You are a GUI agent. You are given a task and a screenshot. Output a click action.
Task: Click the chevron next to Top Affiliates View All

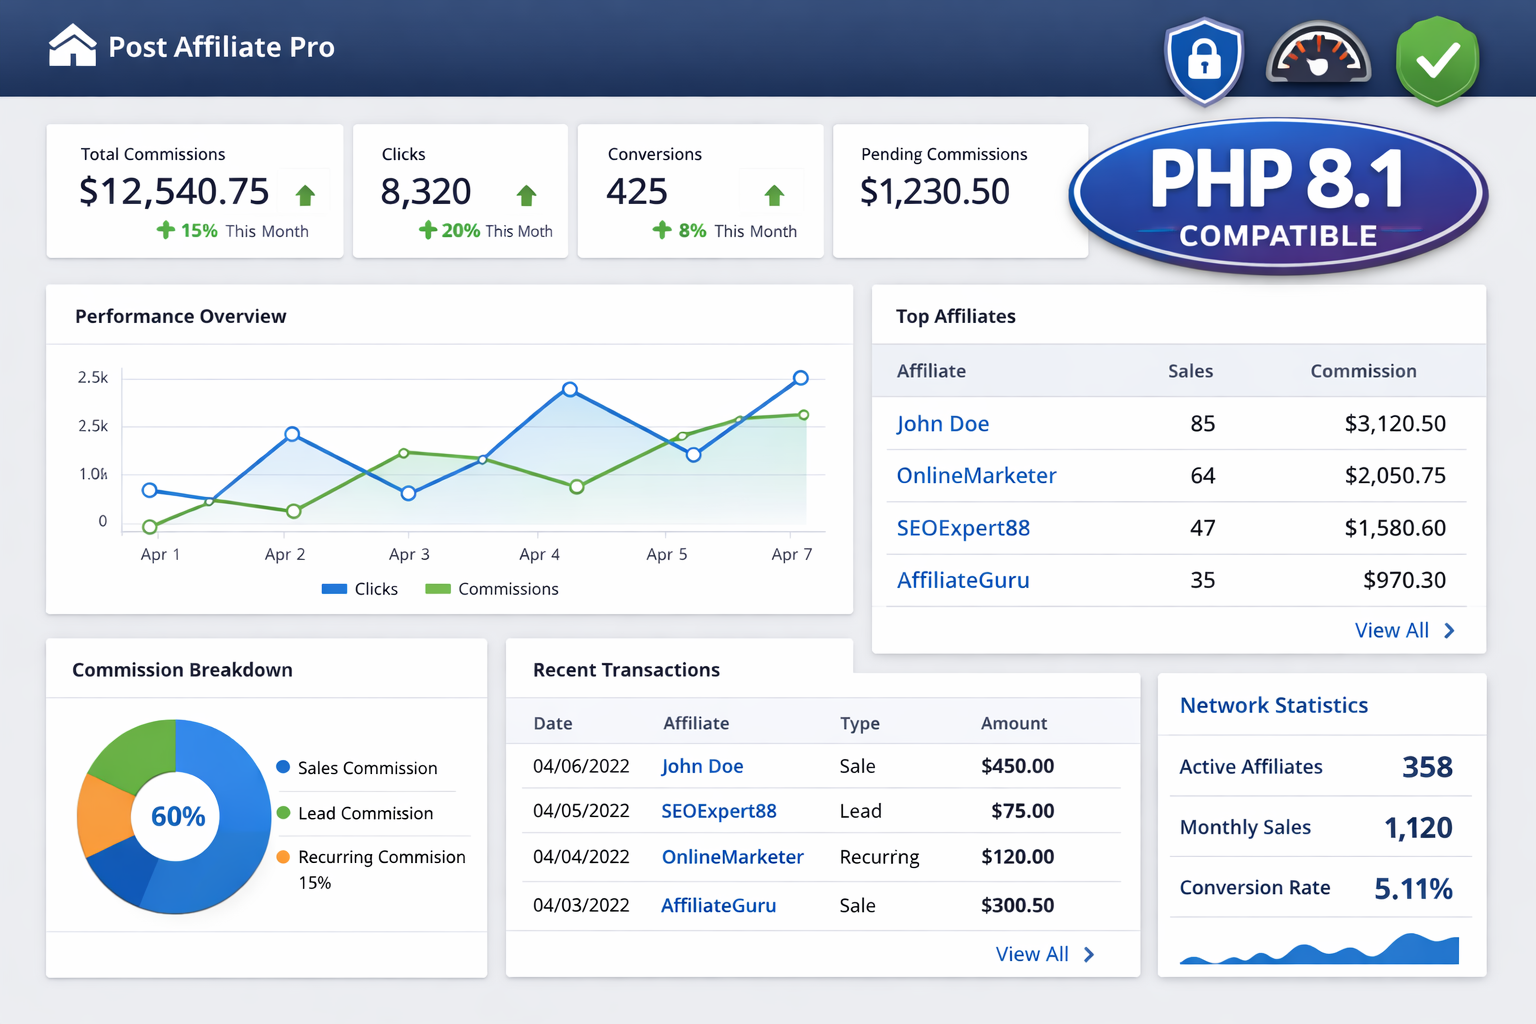point(1447,630)
